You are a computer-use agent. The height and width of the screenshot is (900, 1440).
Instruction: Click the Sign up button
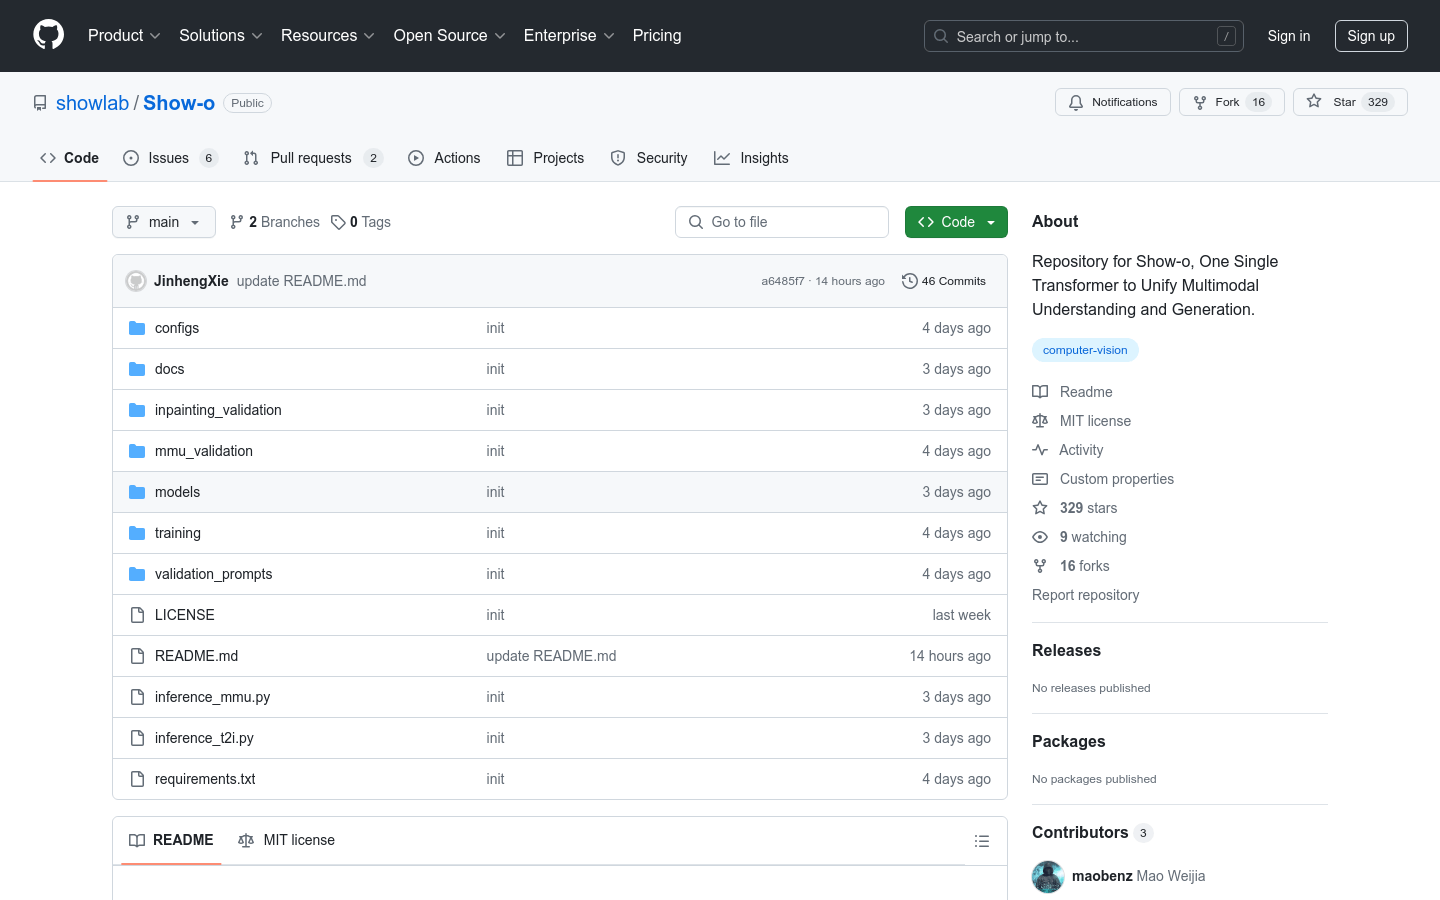(x=1371, y=36)
